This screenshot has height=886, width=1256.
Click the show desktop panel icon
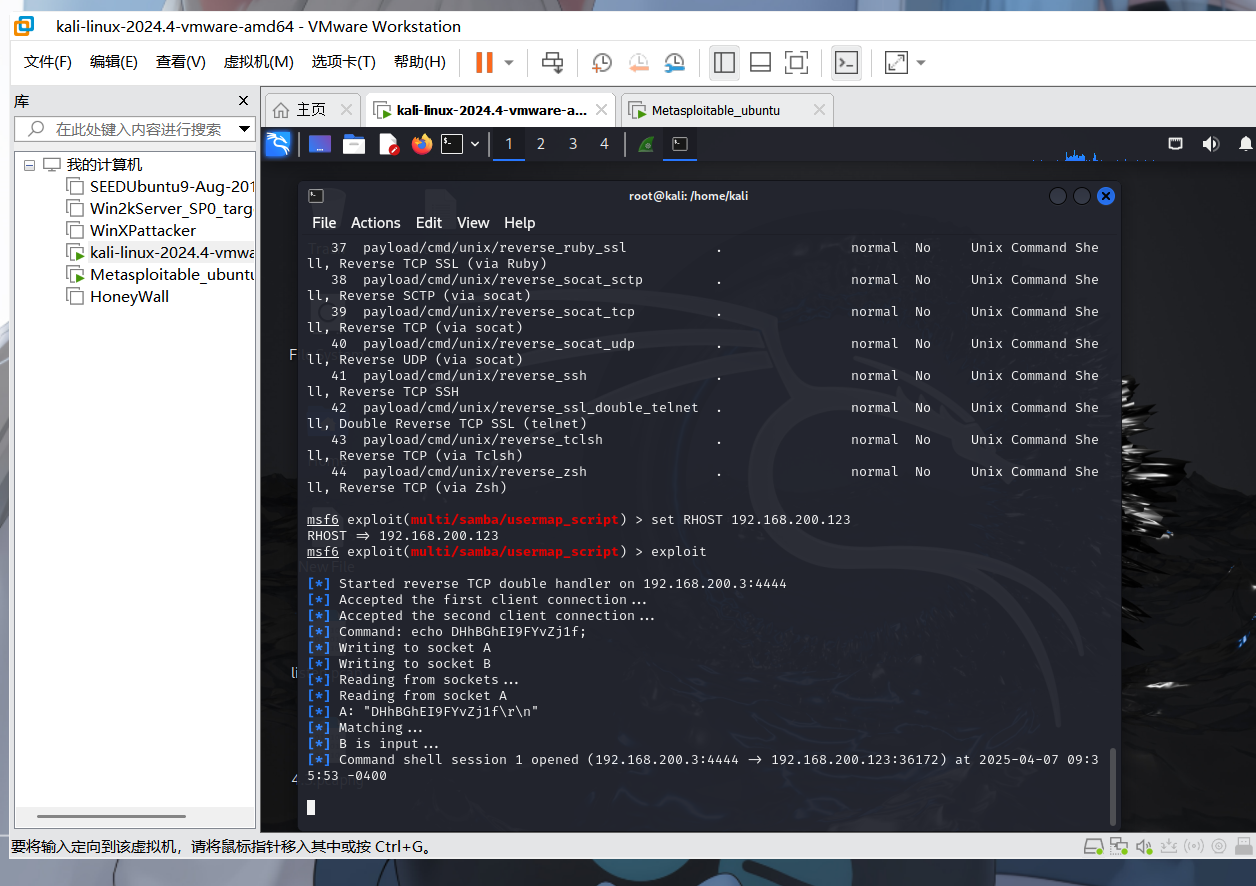point(320,144)
